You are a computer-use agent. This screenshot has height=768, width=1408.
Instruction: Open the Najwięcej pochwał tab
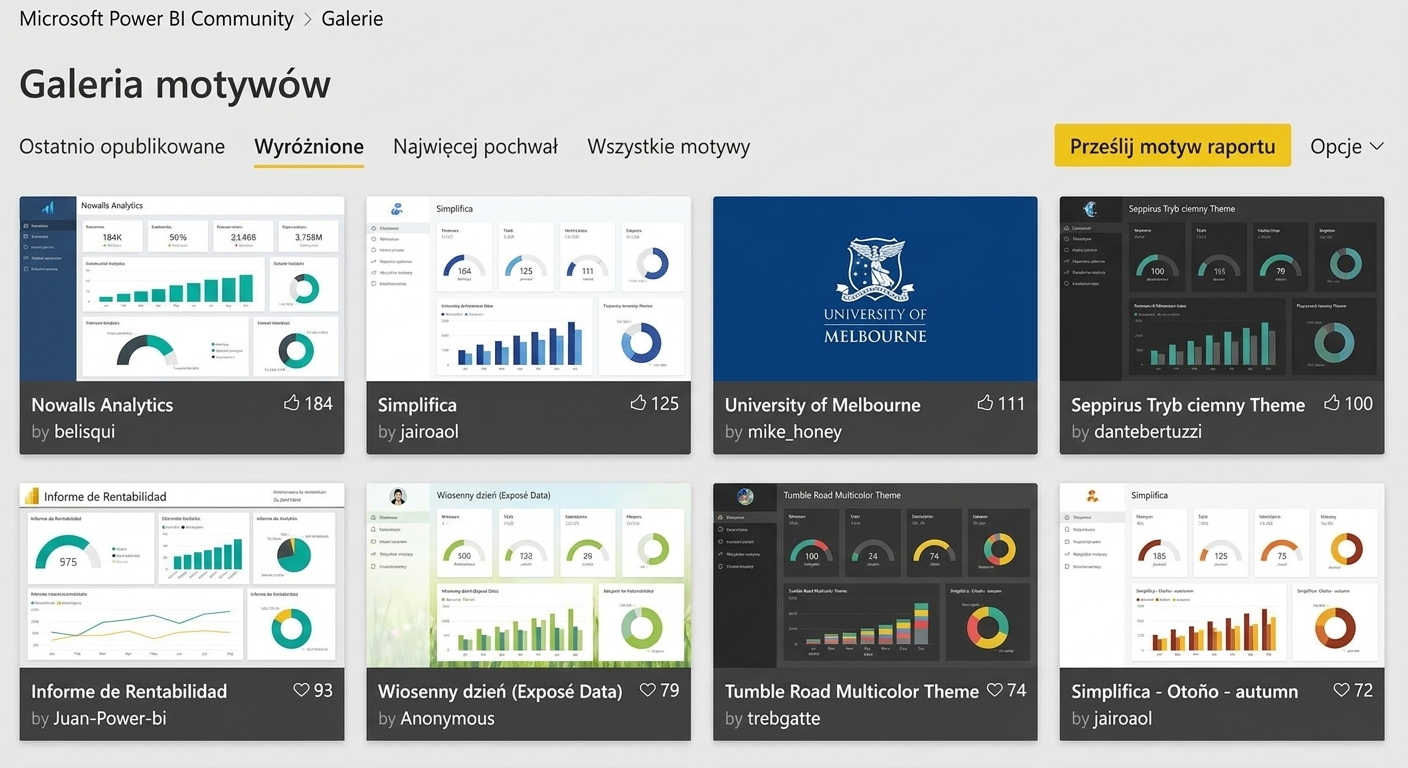coord(475,147)
